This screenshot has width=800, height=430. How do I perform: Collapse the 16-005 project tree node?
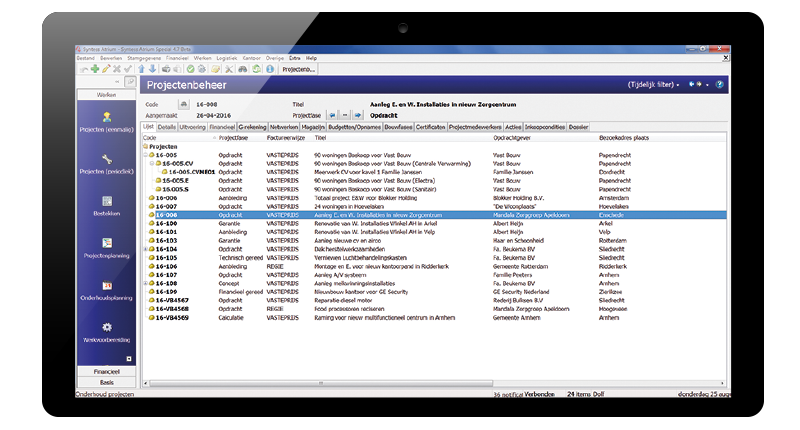[x=146, y=156]
